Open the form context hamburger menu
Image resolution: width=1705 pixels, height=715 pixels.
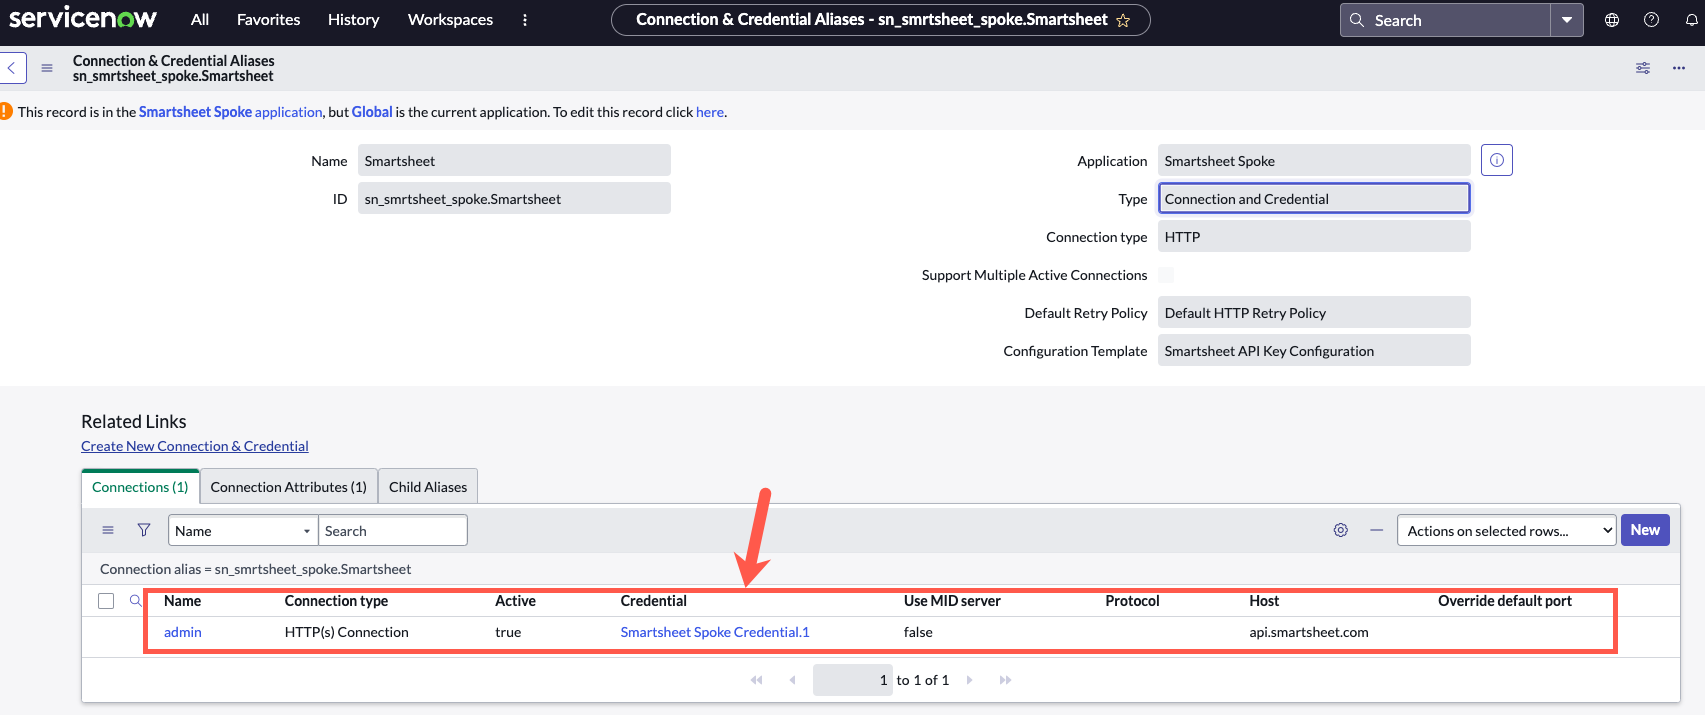click(47, 68)
